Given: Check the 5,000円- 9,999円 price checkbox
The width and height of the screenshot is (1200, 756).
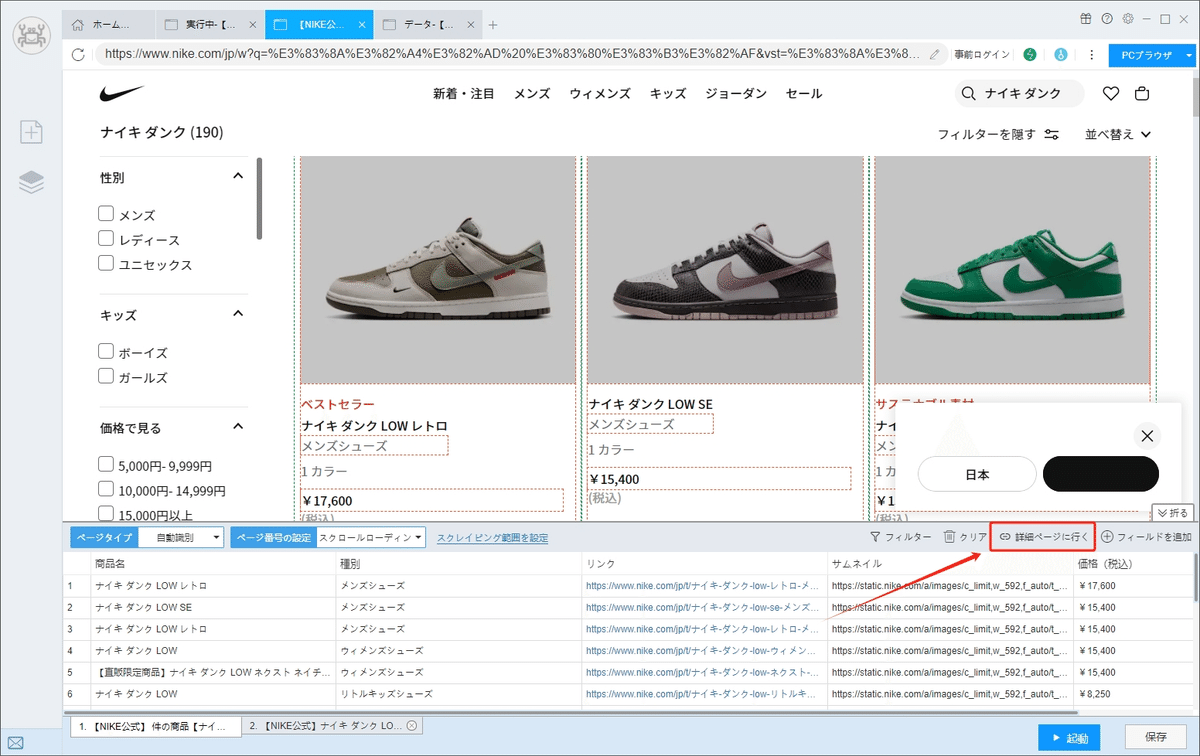Looking at the screenshot, I should 106,465.
